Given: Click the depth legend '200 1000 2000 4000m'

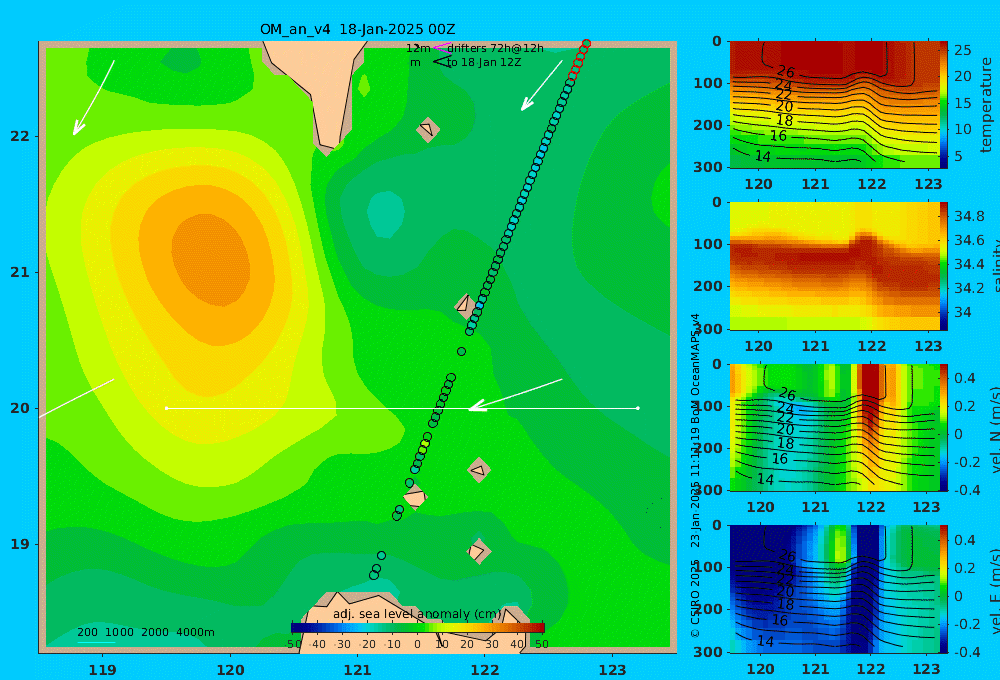Looking at the screenshot, I should 145,632.
